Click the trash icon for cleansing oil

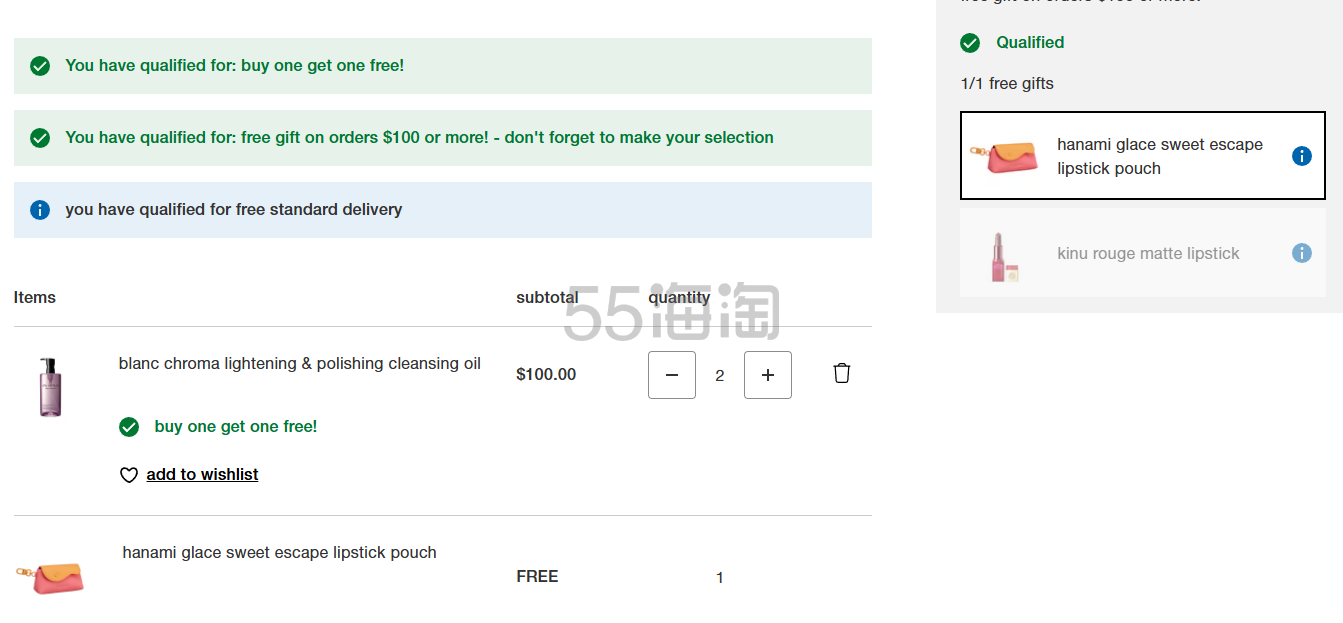(x=842, y=373)
